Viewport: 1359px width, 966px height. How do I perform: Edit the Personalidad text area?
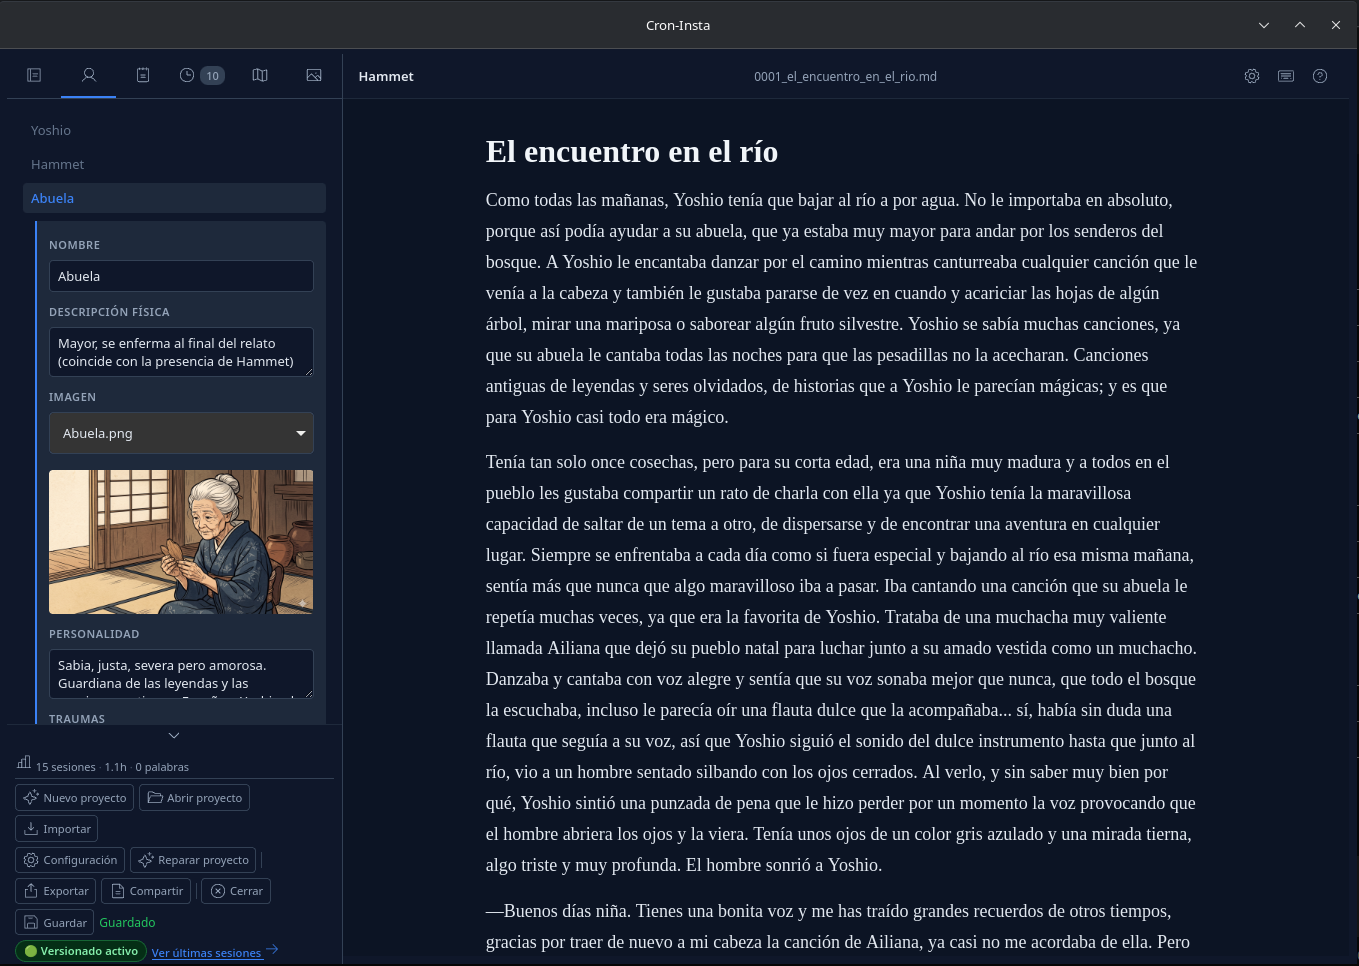click(181, 674)
